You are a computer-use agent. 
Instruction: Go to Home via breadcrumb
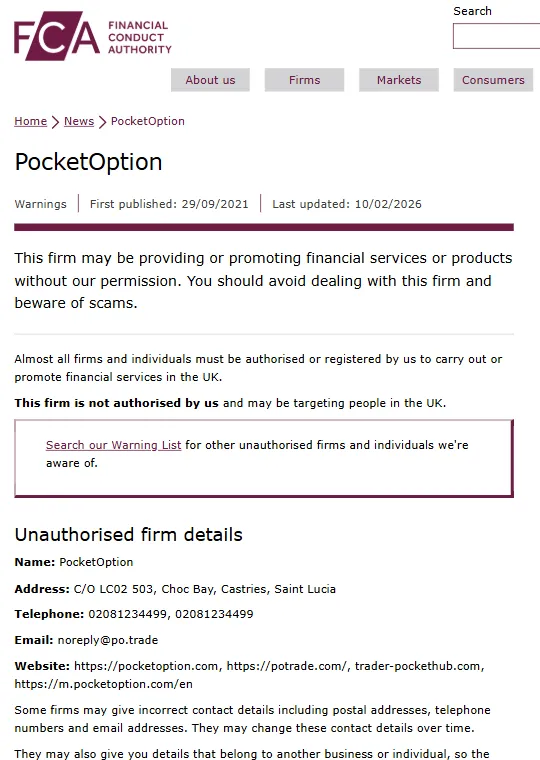click(31, 121)
